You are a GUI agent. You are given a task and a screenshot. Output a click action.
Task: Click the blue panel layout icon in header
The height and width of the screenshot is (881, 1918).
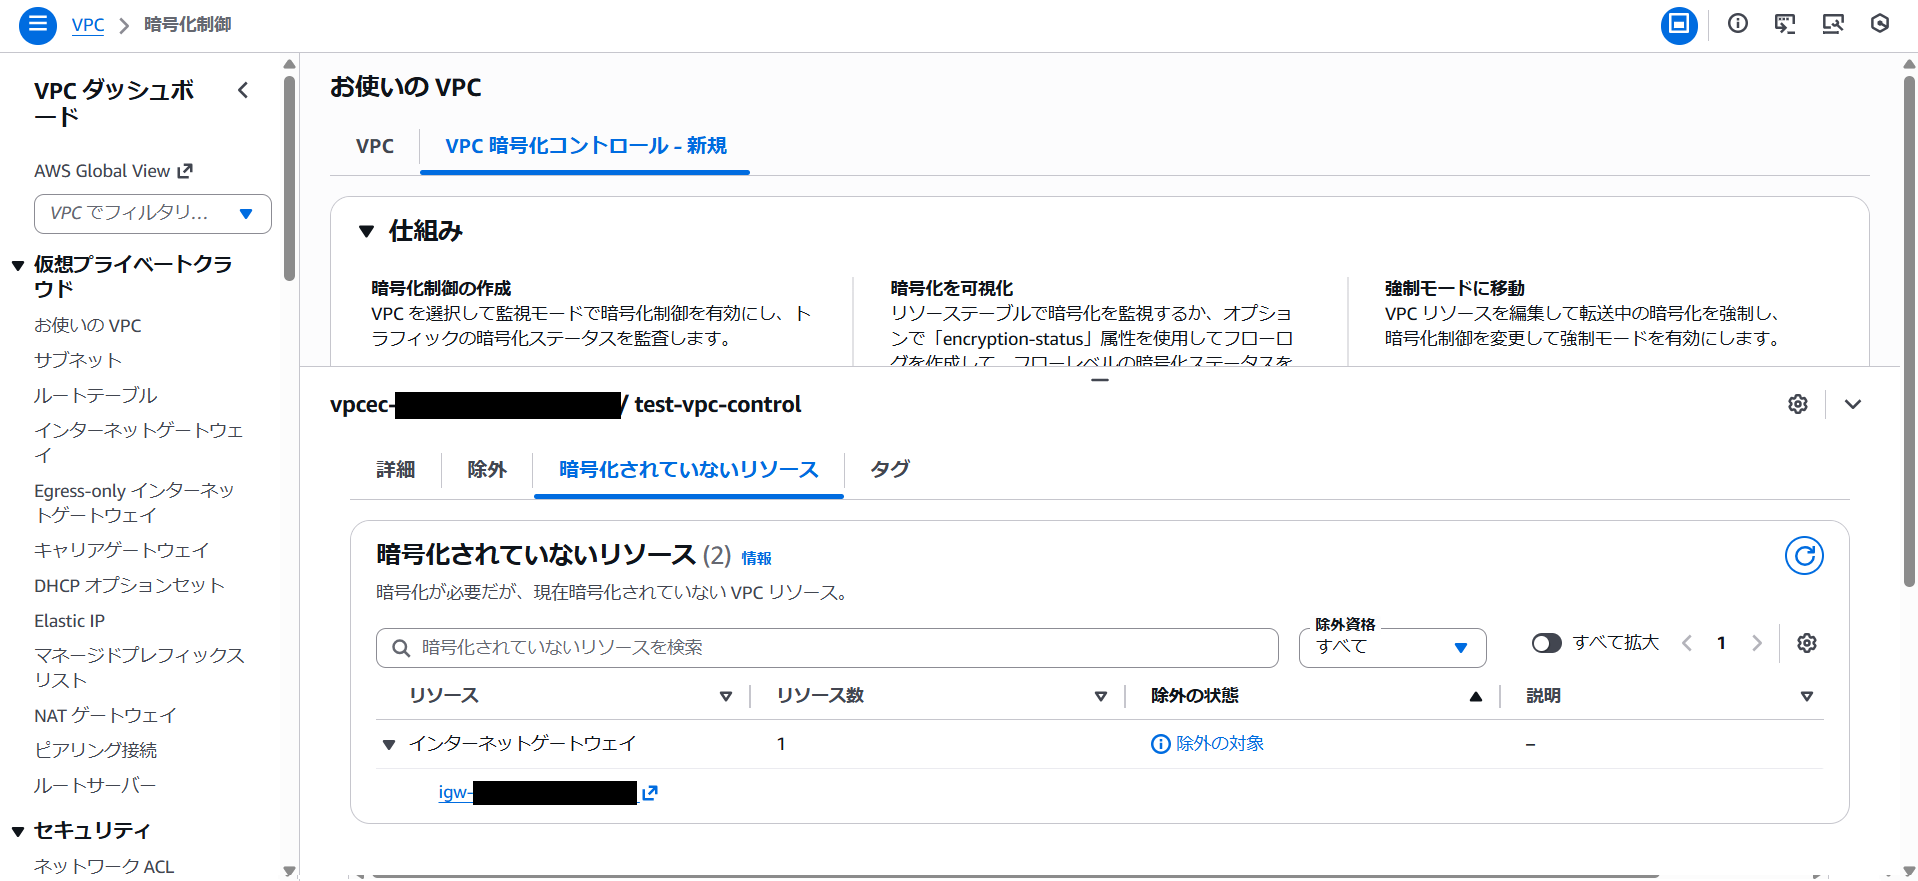1679,24
